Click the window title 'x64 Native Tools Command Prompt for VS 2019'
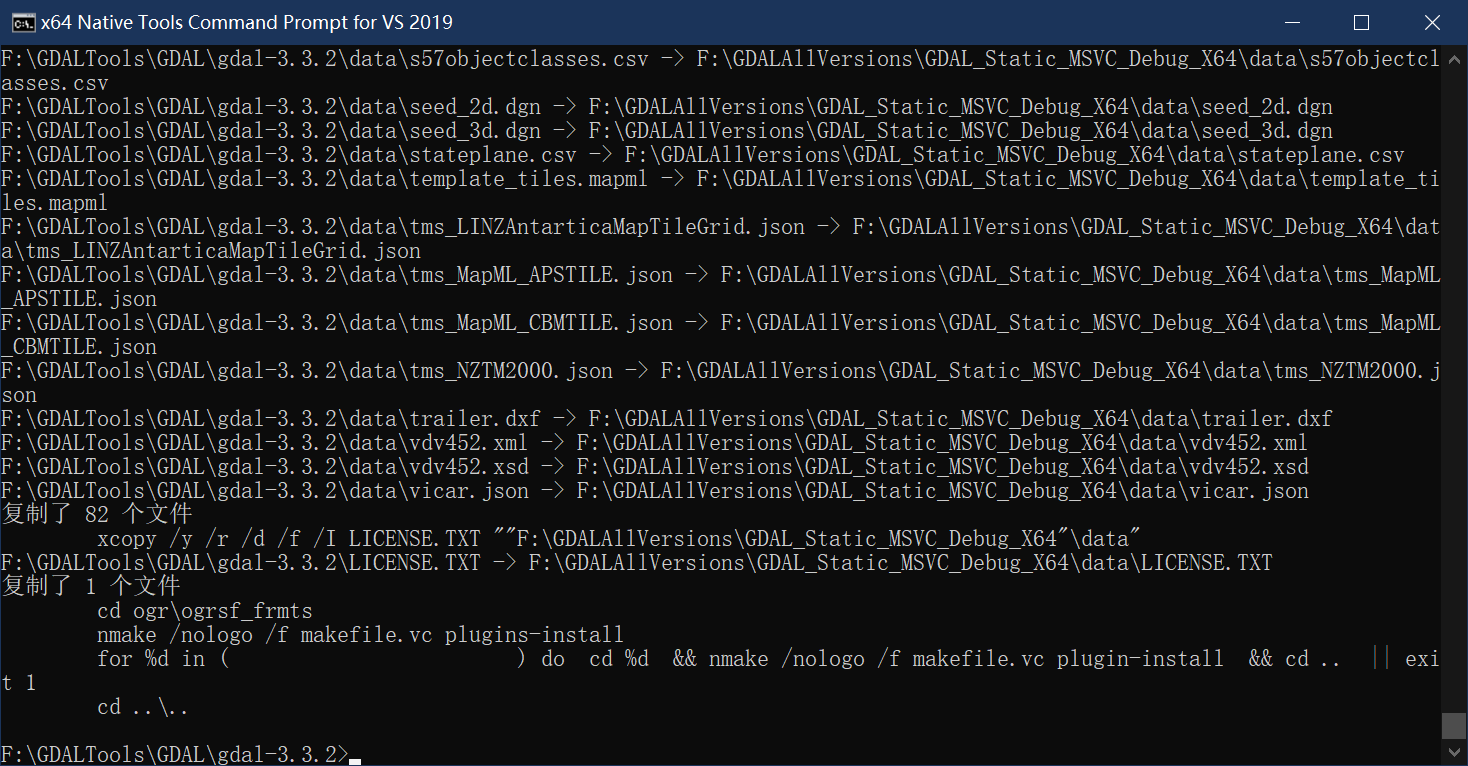This screenshot has width=1468, height=766. (246, 22)
